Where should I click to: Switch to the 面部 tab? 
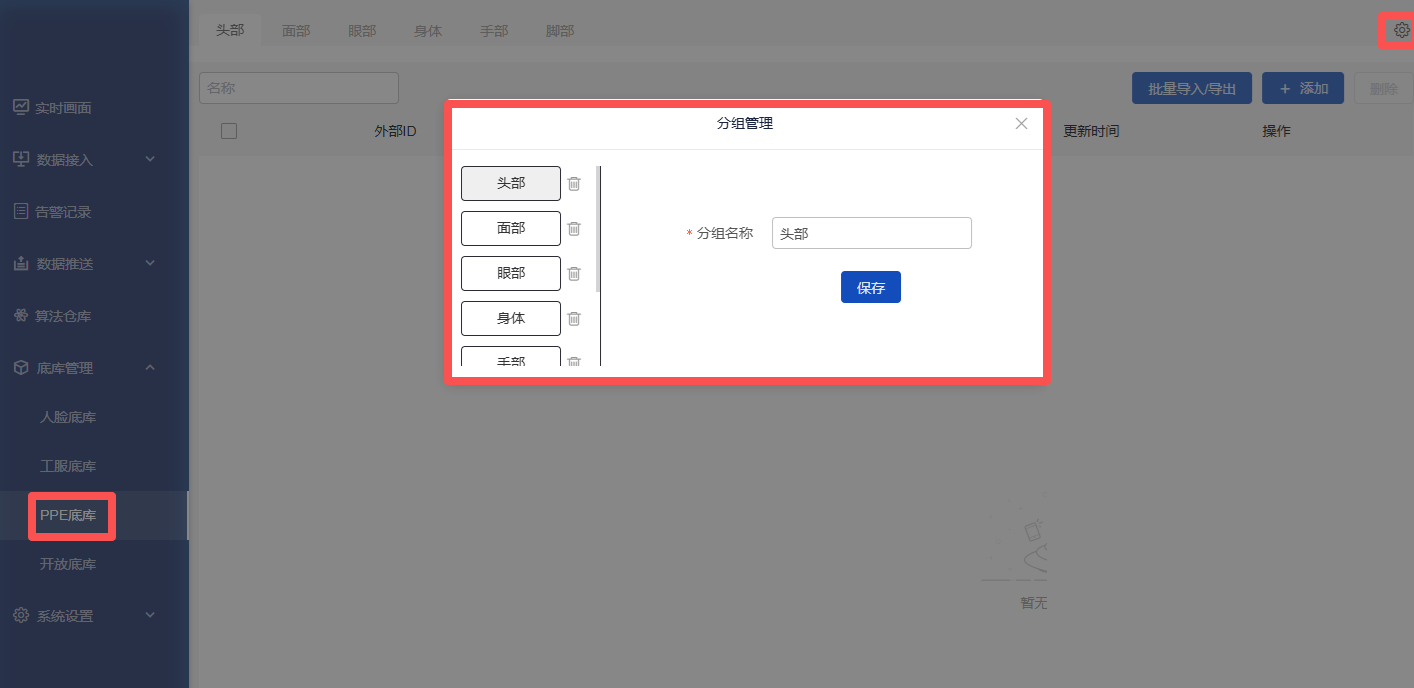pyautogui.click(x=296, y=31)
